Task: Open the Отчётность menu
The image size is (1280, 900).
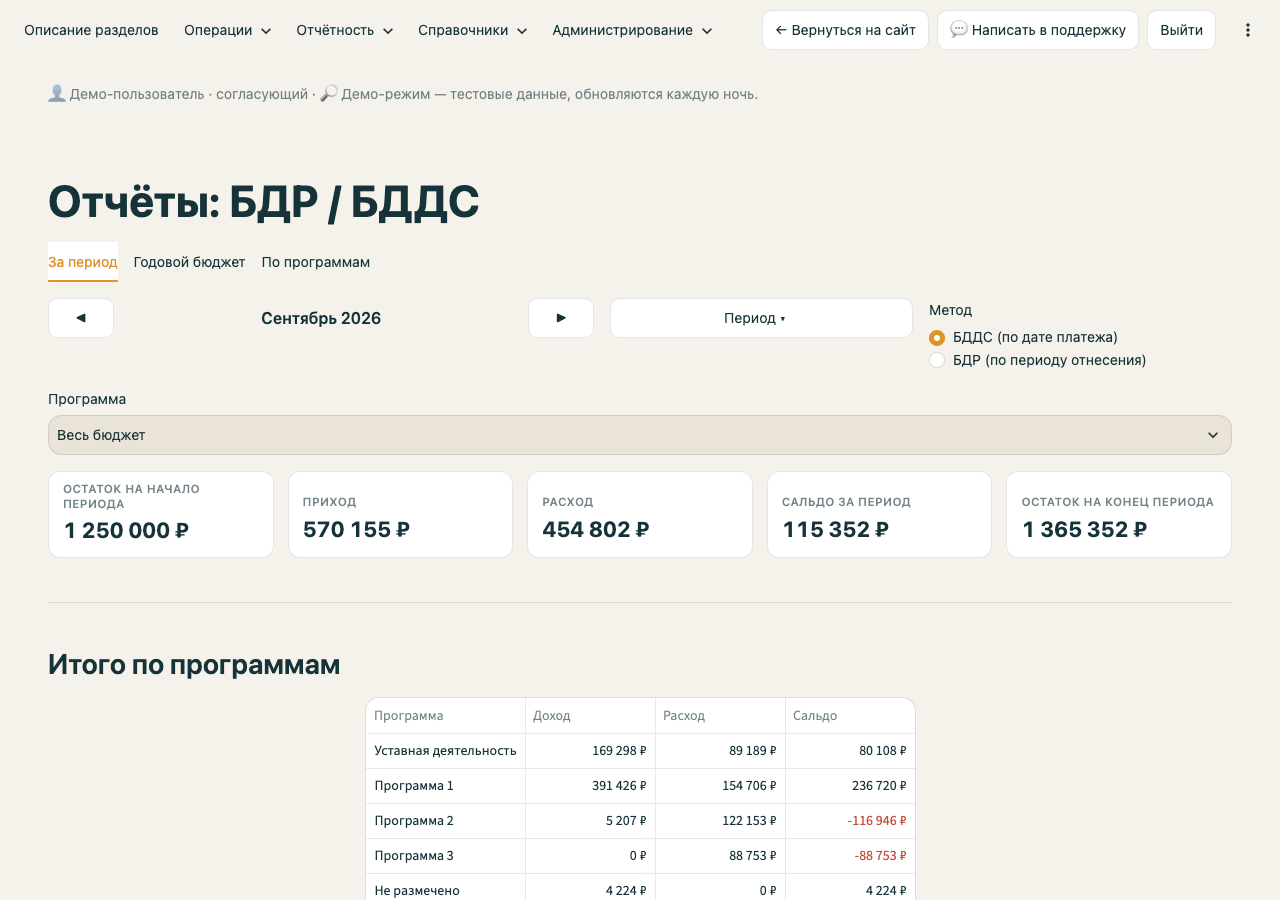Action: [x=345, y=30]
